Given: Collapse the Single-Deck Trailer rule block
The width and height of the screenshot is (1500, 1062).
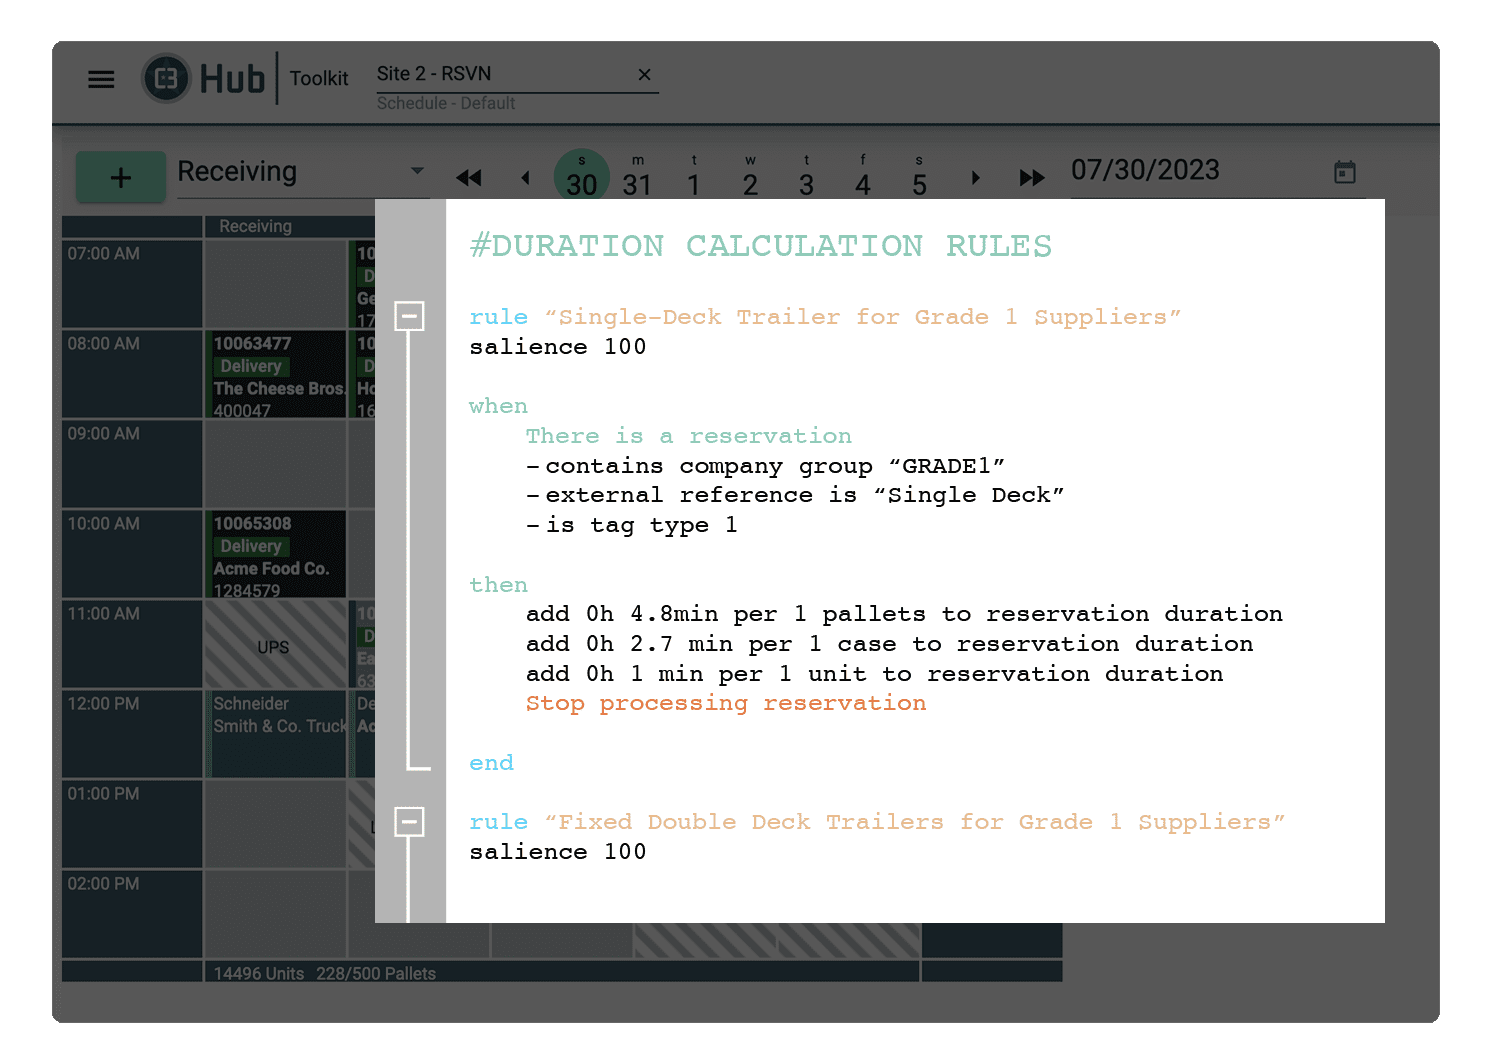Looking at the screenshot, I should tap(409, 316).
